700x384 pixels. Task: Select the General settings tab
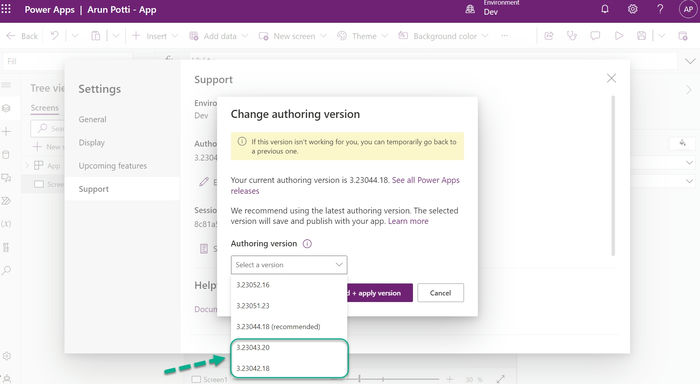tap(92, 119)
